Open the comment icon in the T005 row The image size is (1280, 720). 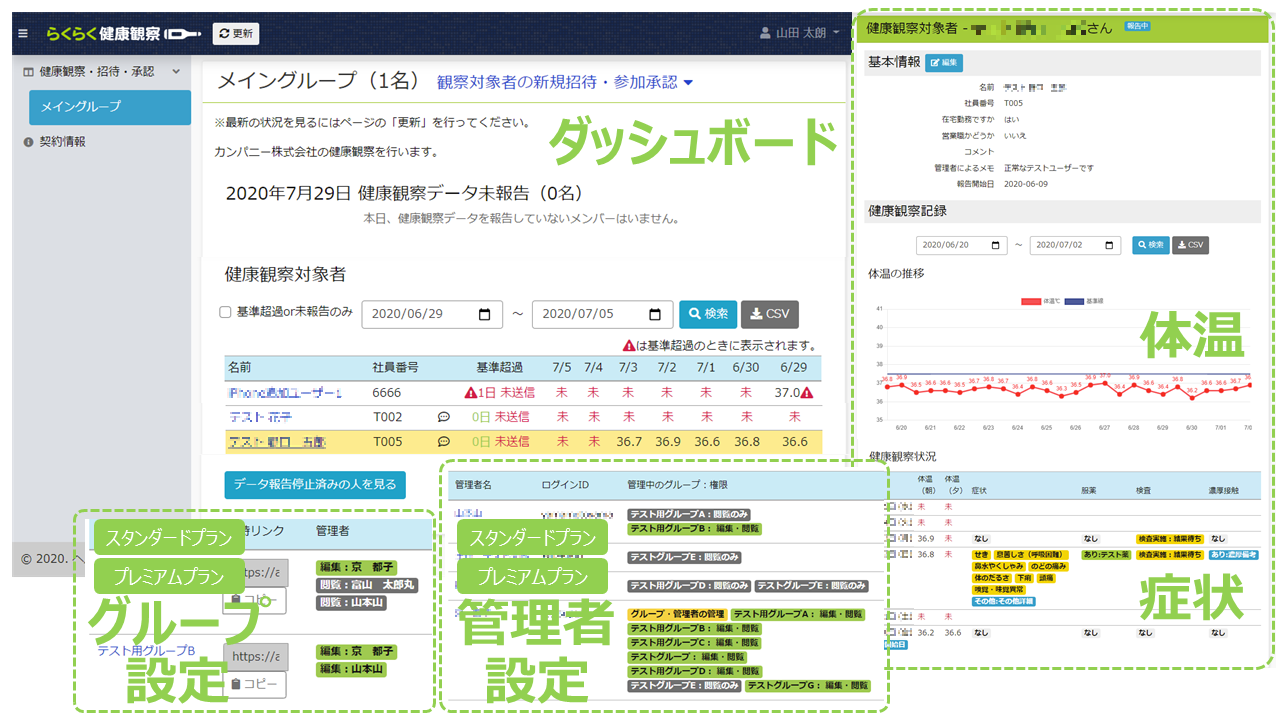(443, 441)
